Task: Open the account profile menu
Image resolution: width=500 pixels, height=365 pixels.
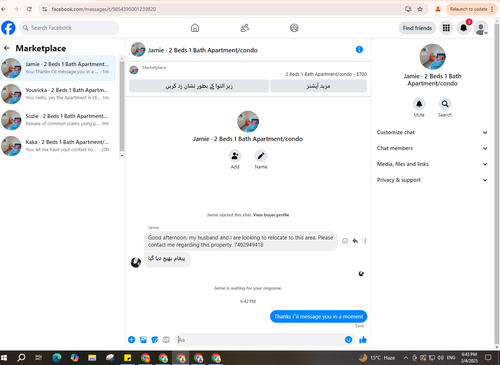Action: [481, 28]
